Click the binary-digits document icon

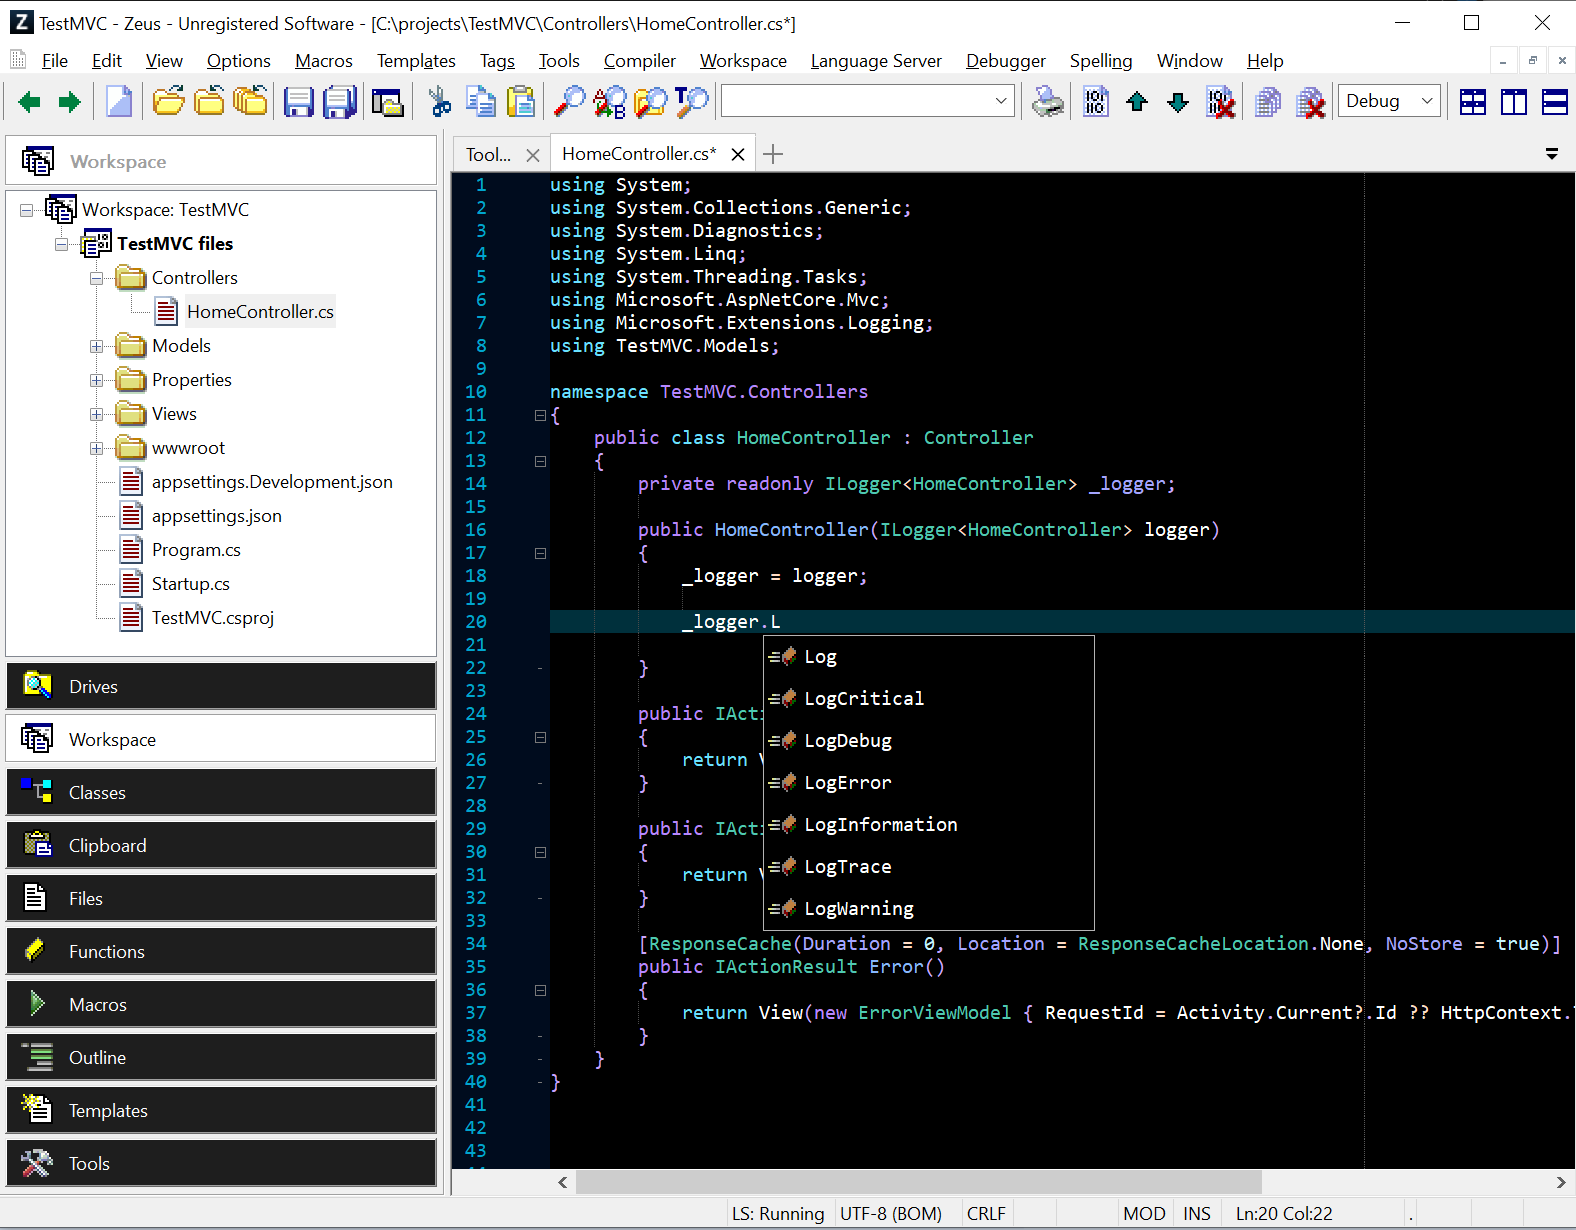pos(1096,102)
